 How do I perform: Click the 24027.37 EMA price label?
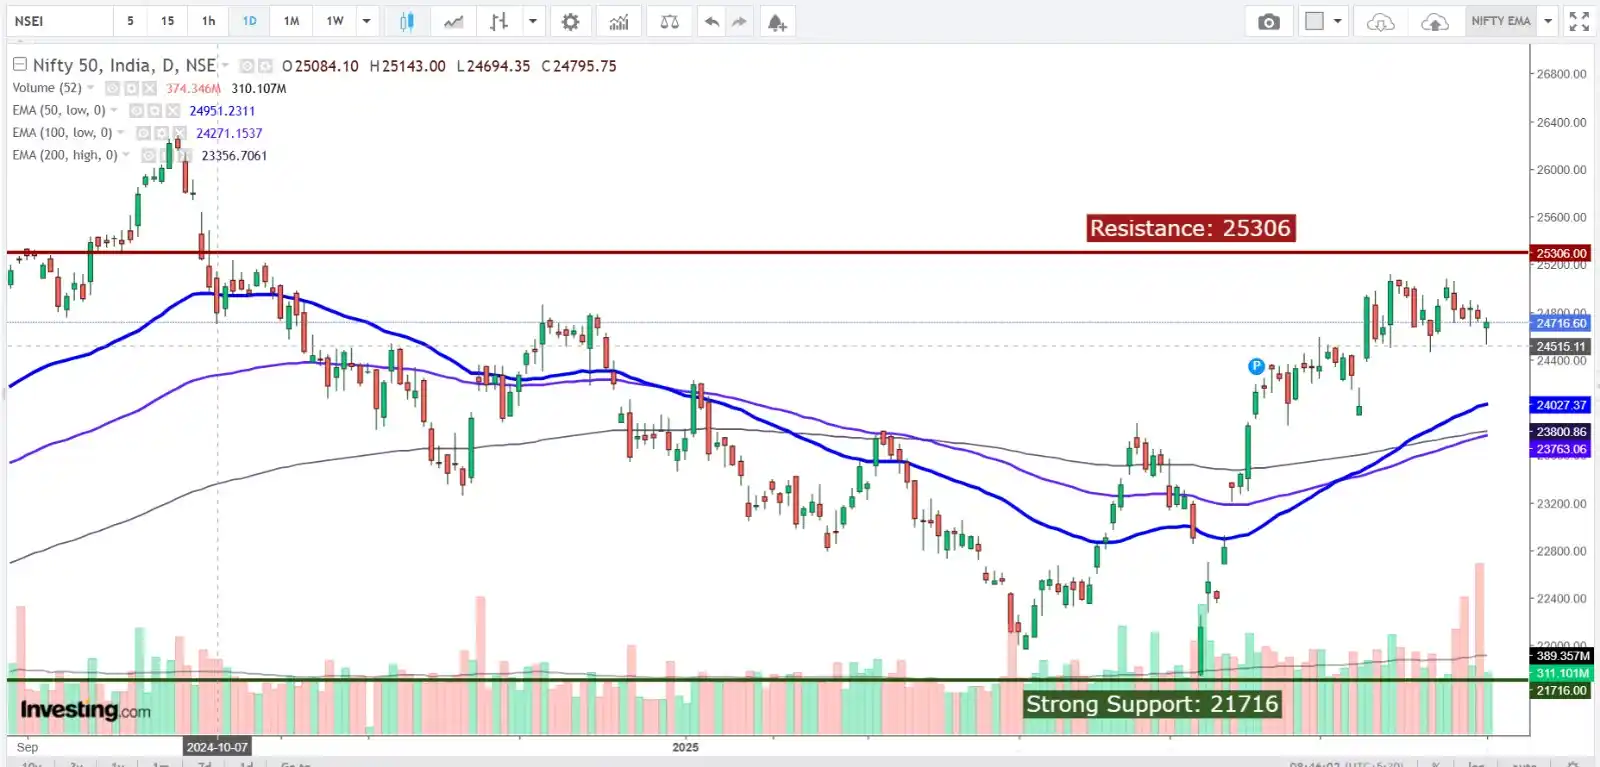click(1561, 405)
